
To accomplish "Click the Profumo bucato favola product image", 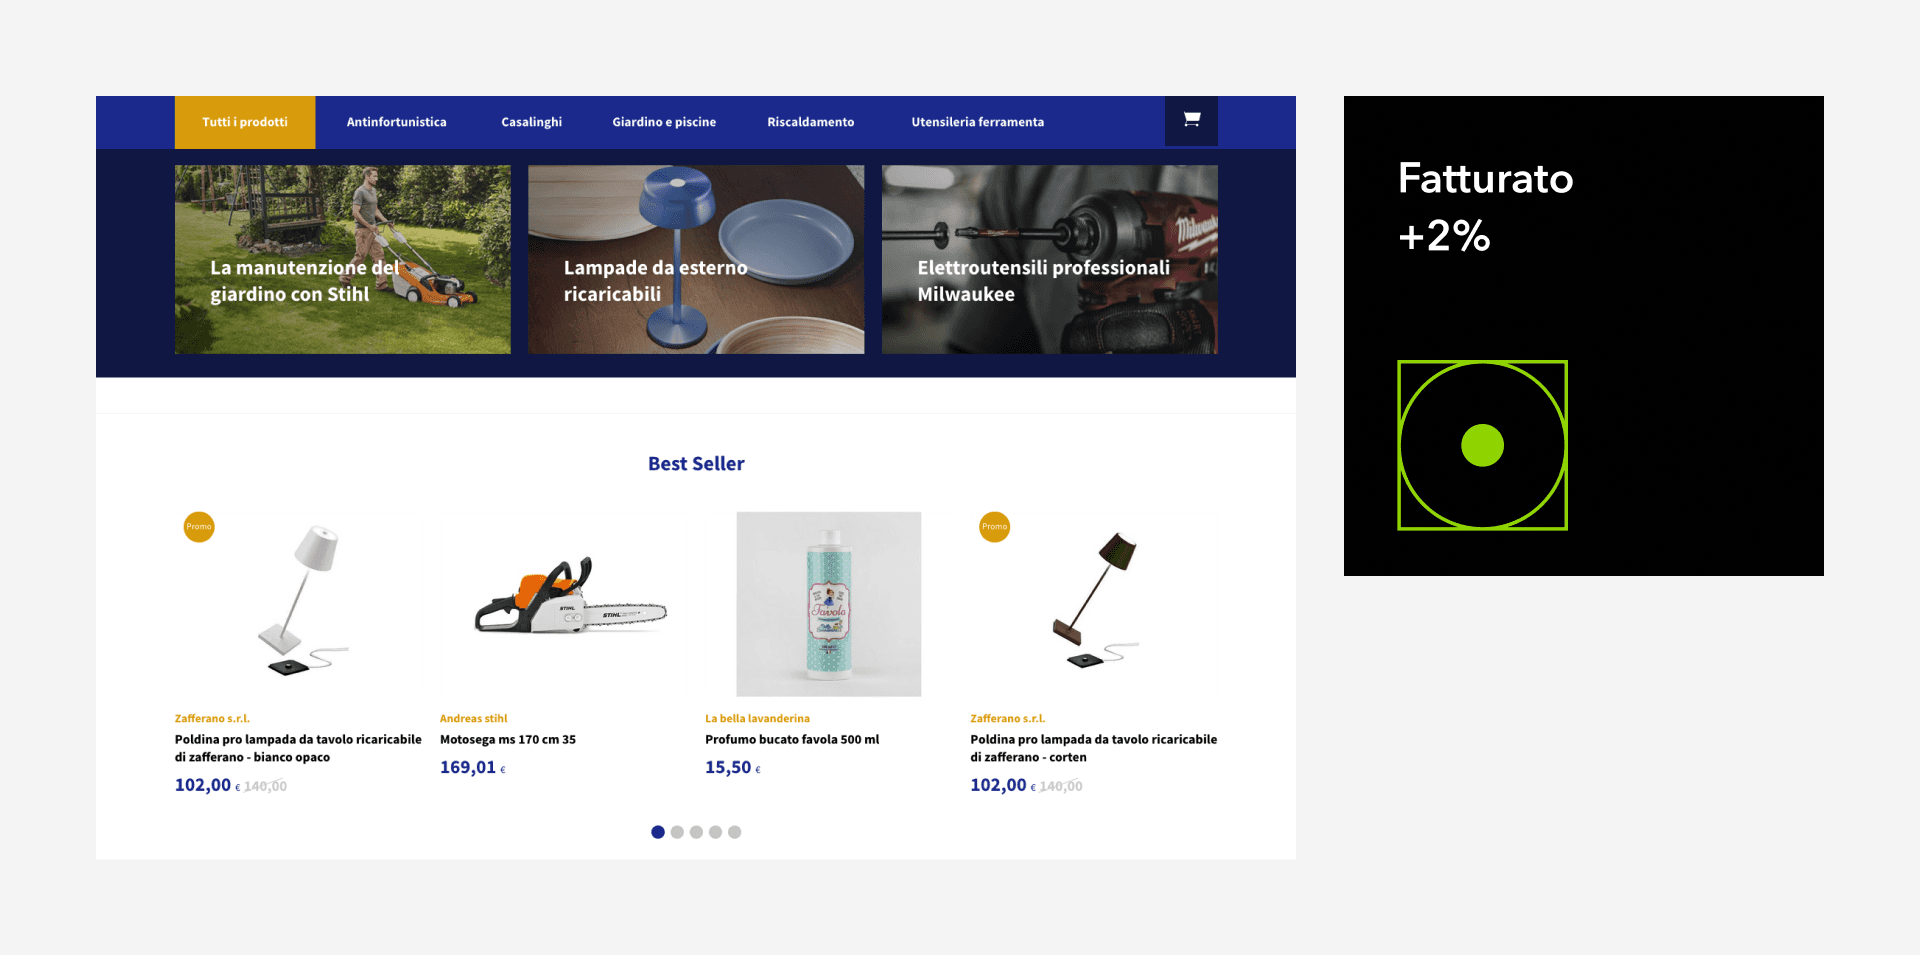I will point(829,604).
